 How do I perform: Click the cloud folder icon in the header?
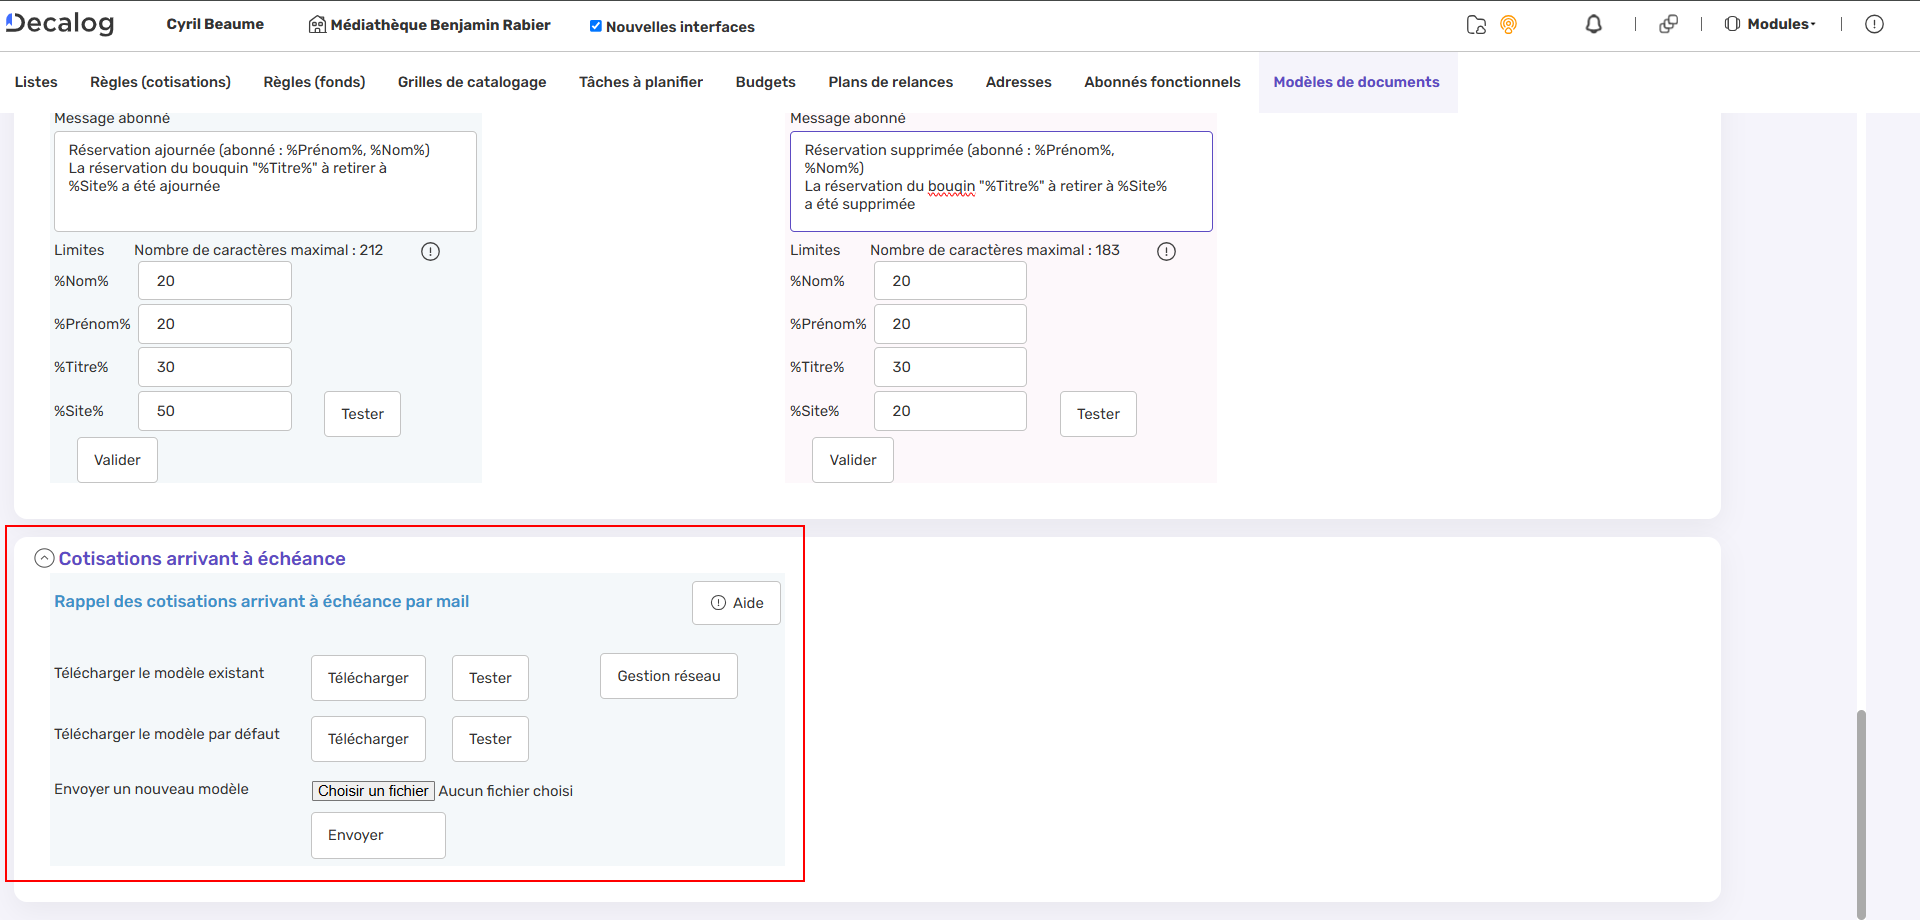click(1476, 24)
